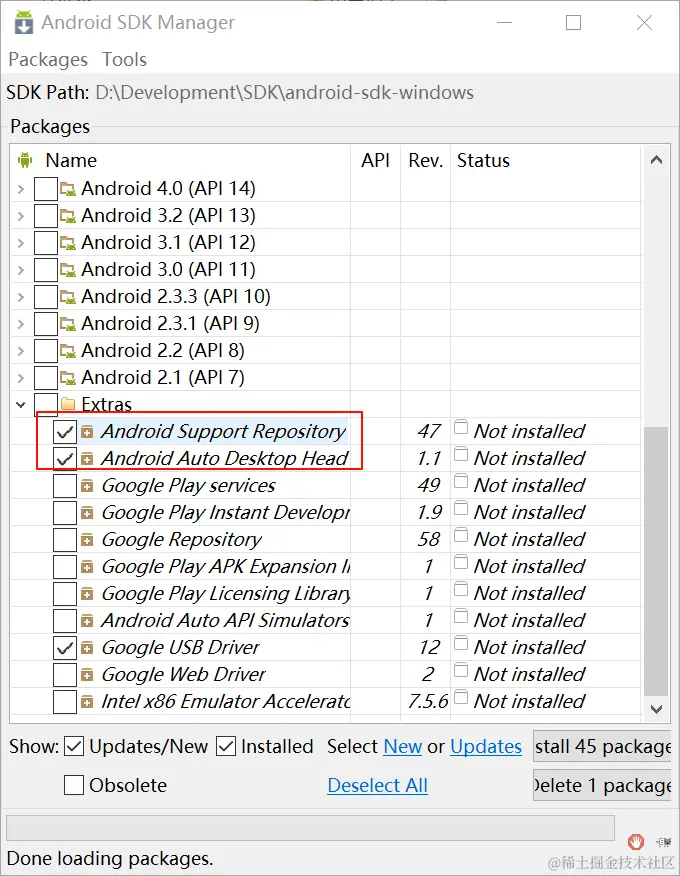Click the package icon of Android Support Repository

pos(87,432)
